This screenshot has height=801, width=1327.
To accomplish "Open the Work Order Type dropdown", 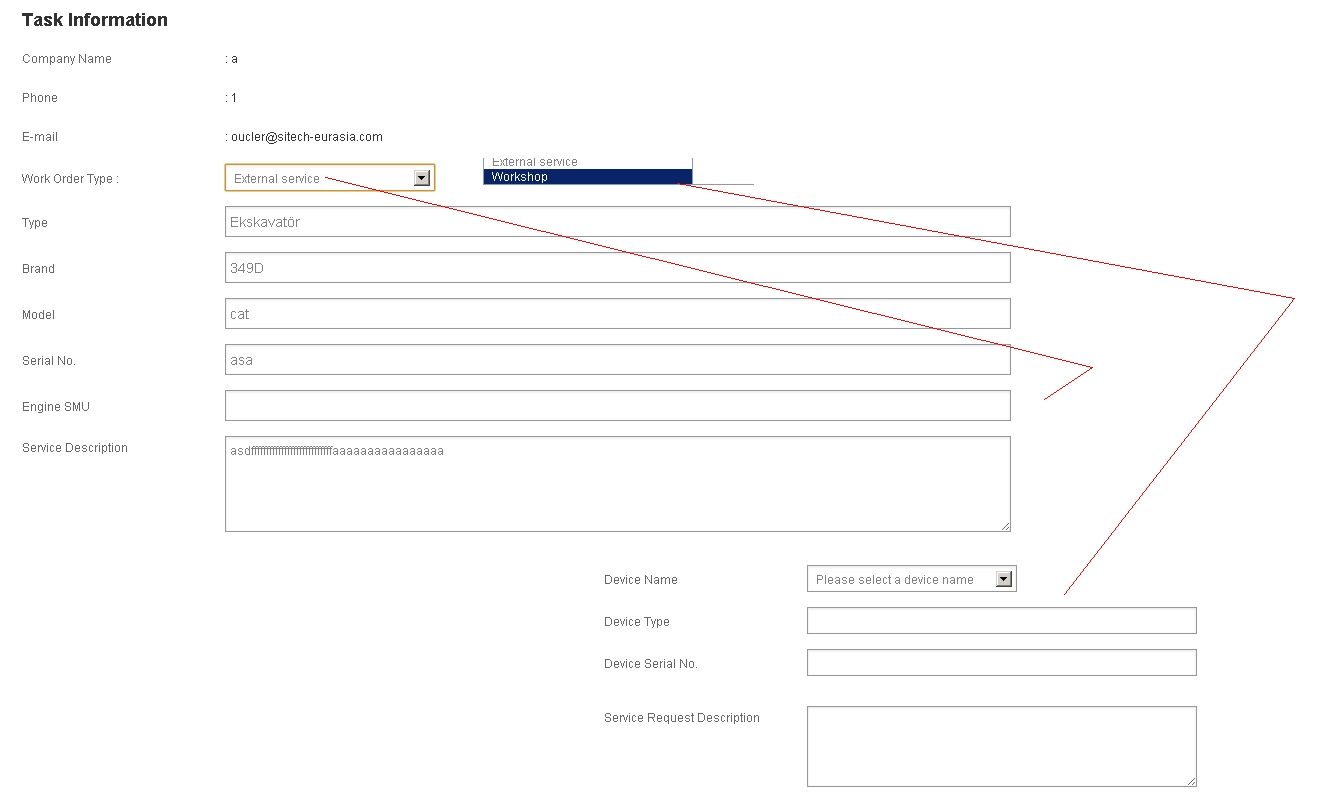I will [x=330, y=178].
